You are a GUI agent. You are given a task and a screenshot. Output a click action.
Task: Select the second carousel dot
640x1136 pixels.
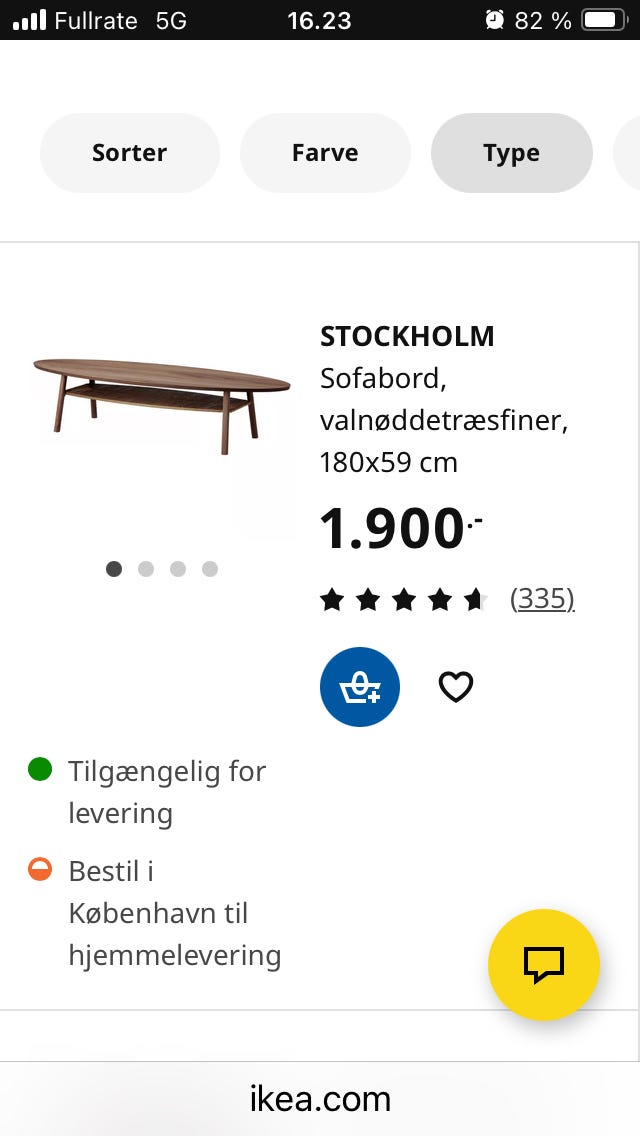point(146,568)
